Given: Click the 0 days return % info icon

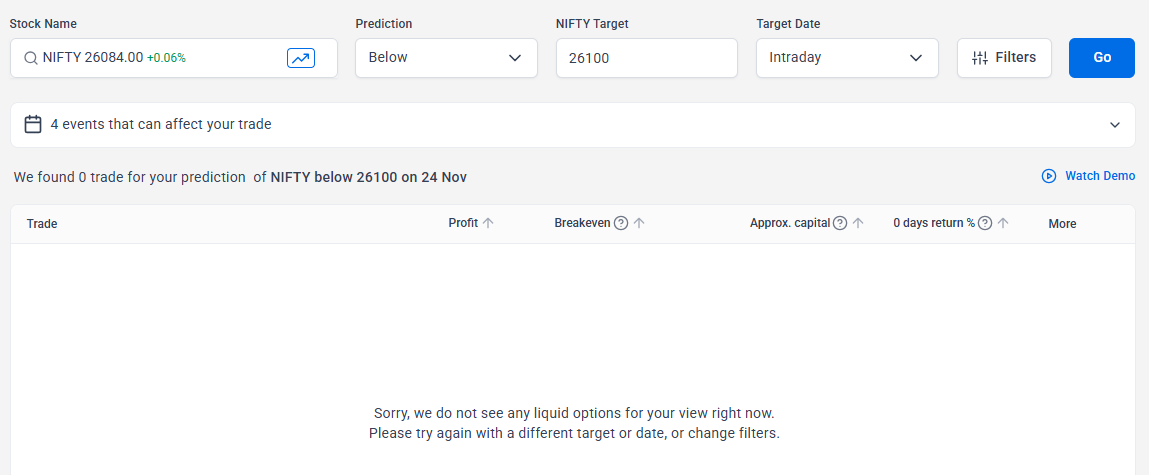Looking at the screenshot, I should (985, 223).
